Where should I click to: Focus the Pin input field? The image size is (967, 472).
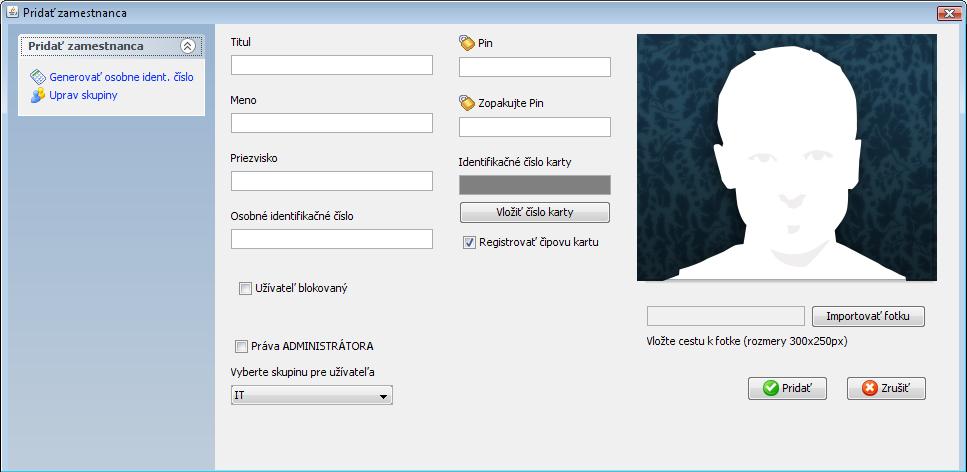pos(535,67)
